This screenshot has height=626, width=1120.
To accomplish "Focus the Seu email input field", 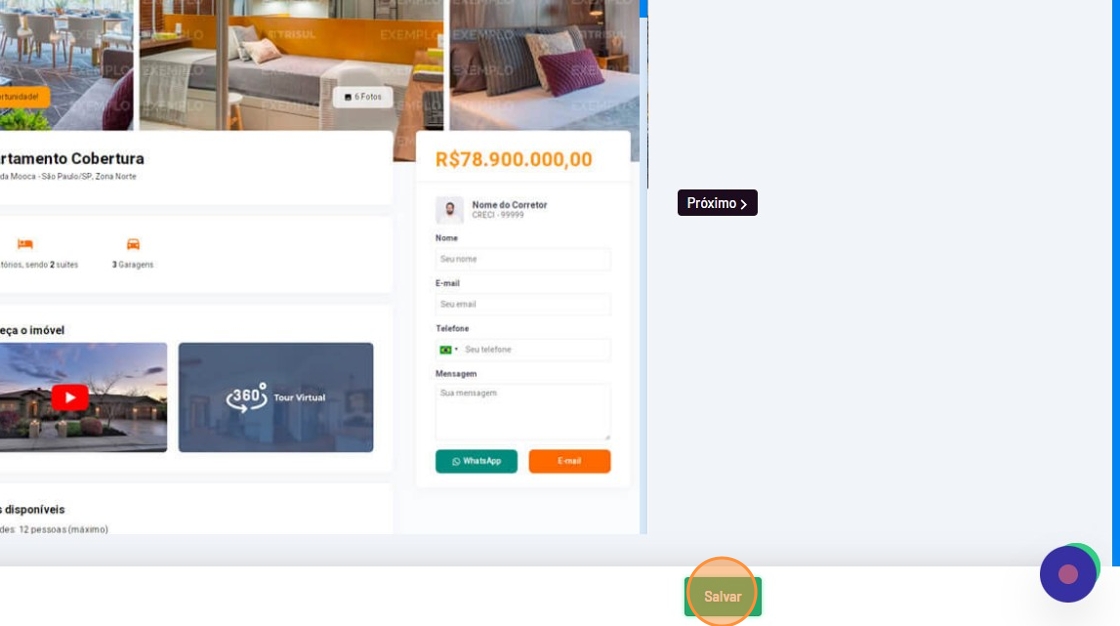I will point(523,304).
